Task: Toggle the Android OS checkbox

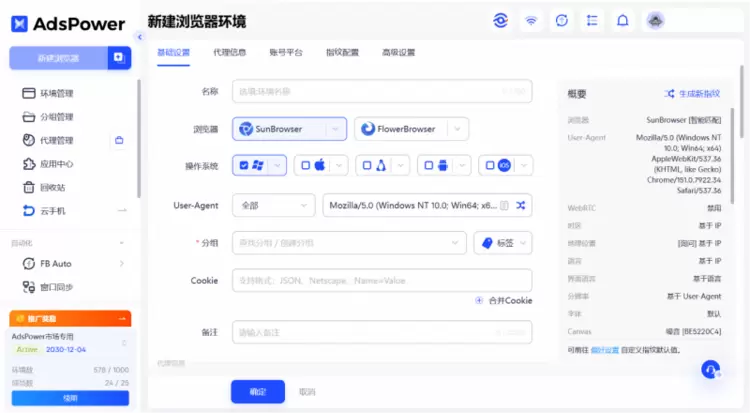Action: (429, 165)
